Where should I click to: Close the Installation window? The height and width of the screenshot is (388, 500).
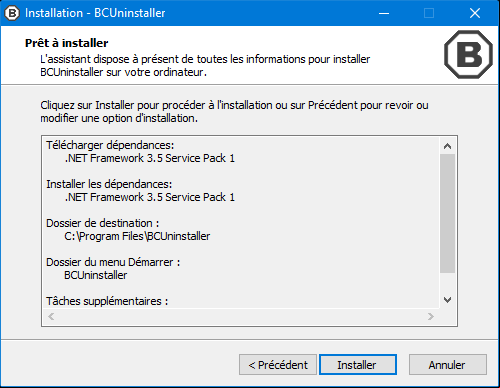click(475, 13)
